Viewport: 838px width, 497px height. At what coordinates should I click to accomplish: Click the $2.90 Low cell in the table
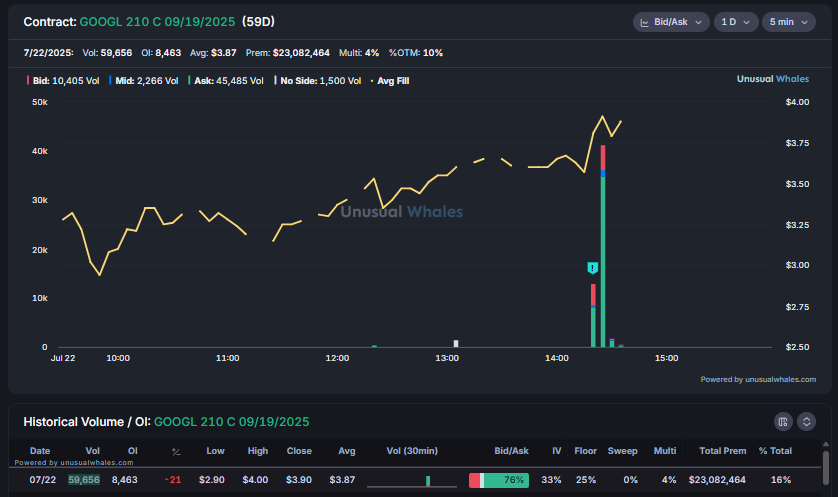click(x=212, y=480)
